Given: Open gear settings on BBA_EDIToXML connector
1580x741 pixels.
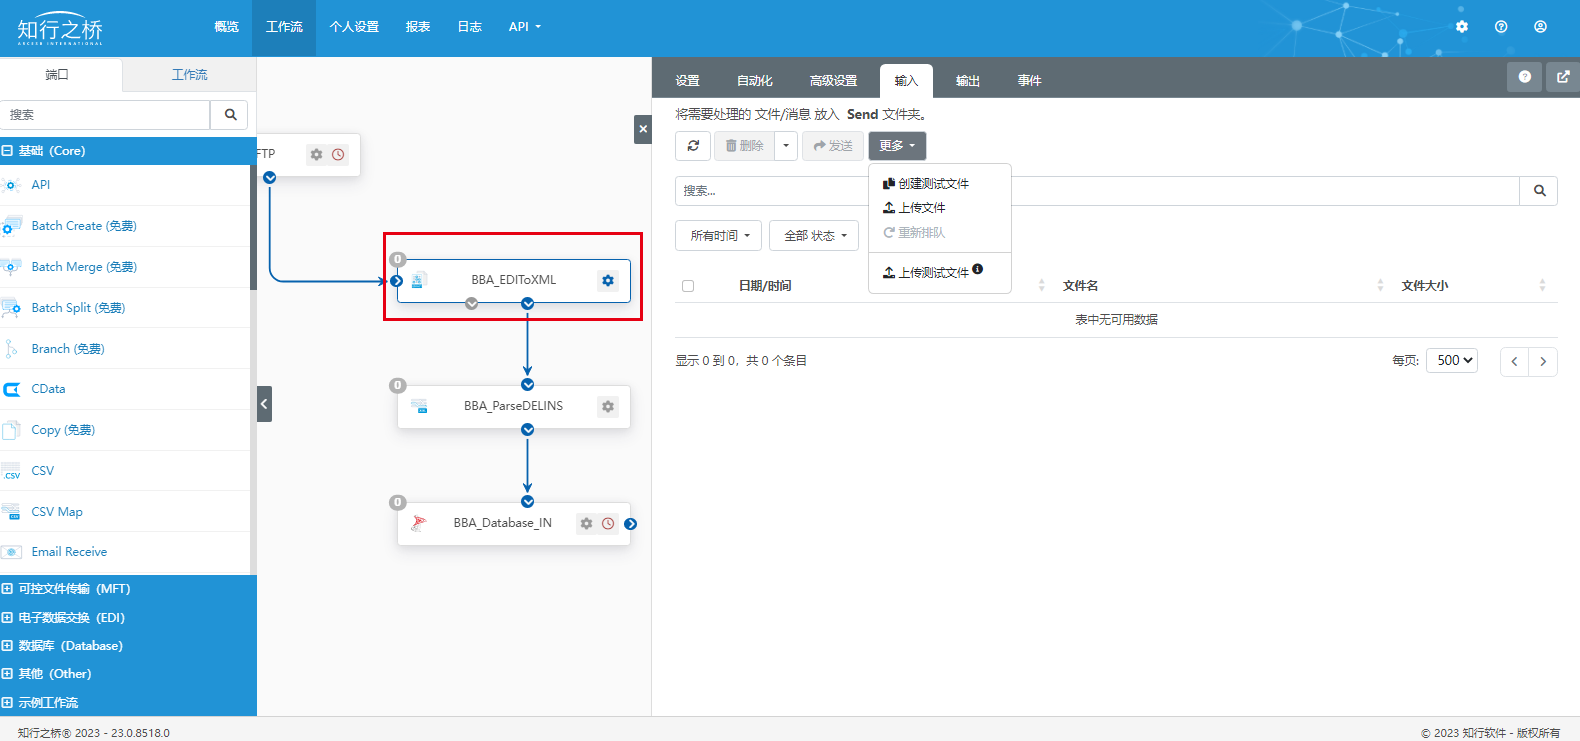Looking at the screenshot, I should coord(608,281).
